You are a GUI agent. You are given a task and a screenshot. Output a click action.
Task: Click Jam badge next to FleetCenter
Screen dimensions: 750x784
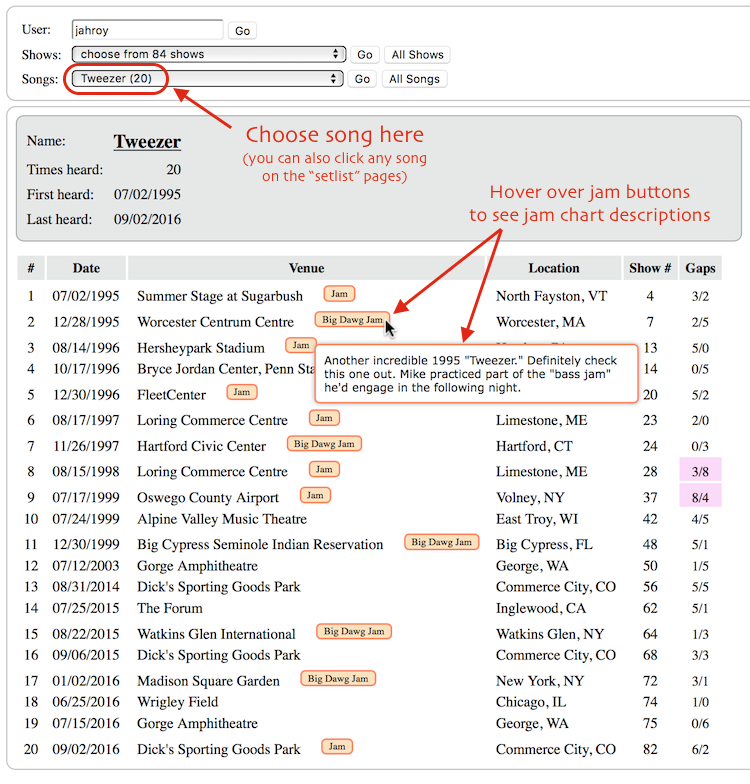click(x=241, y=393)
